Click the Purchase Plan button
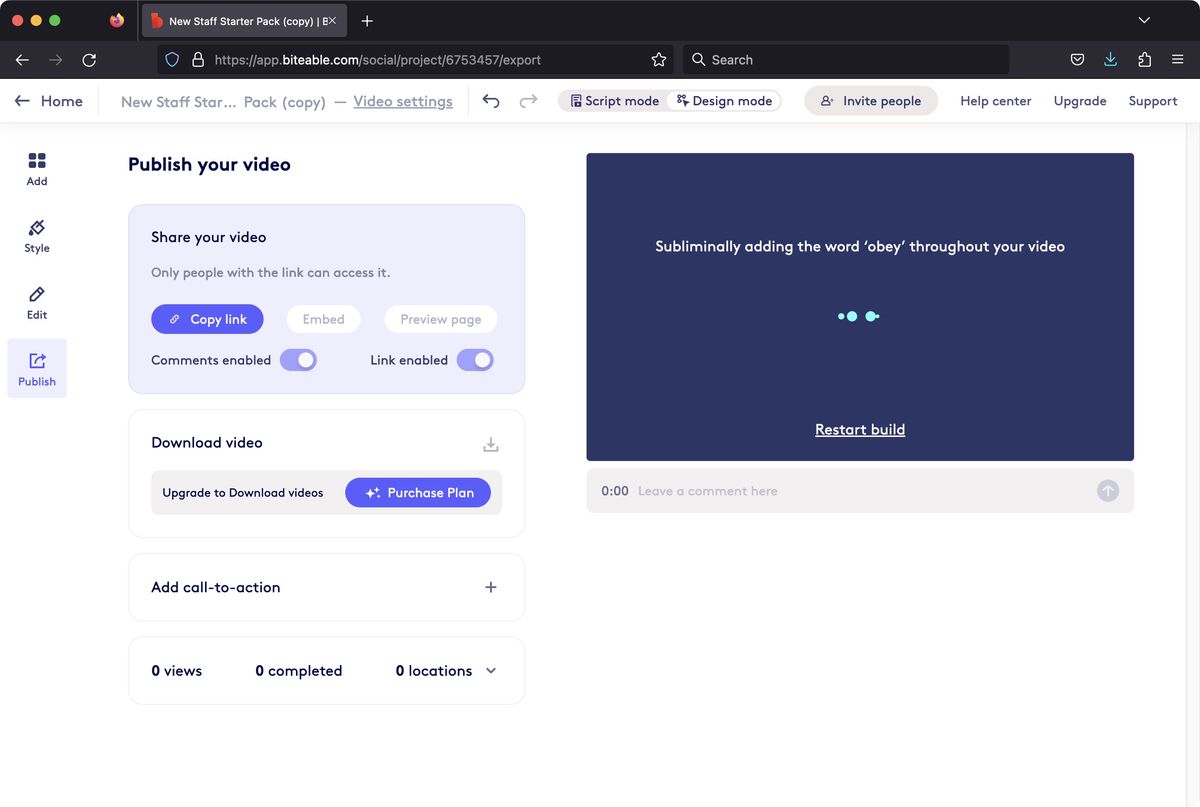Viewport: 1200px width, 807px height. 418,492
